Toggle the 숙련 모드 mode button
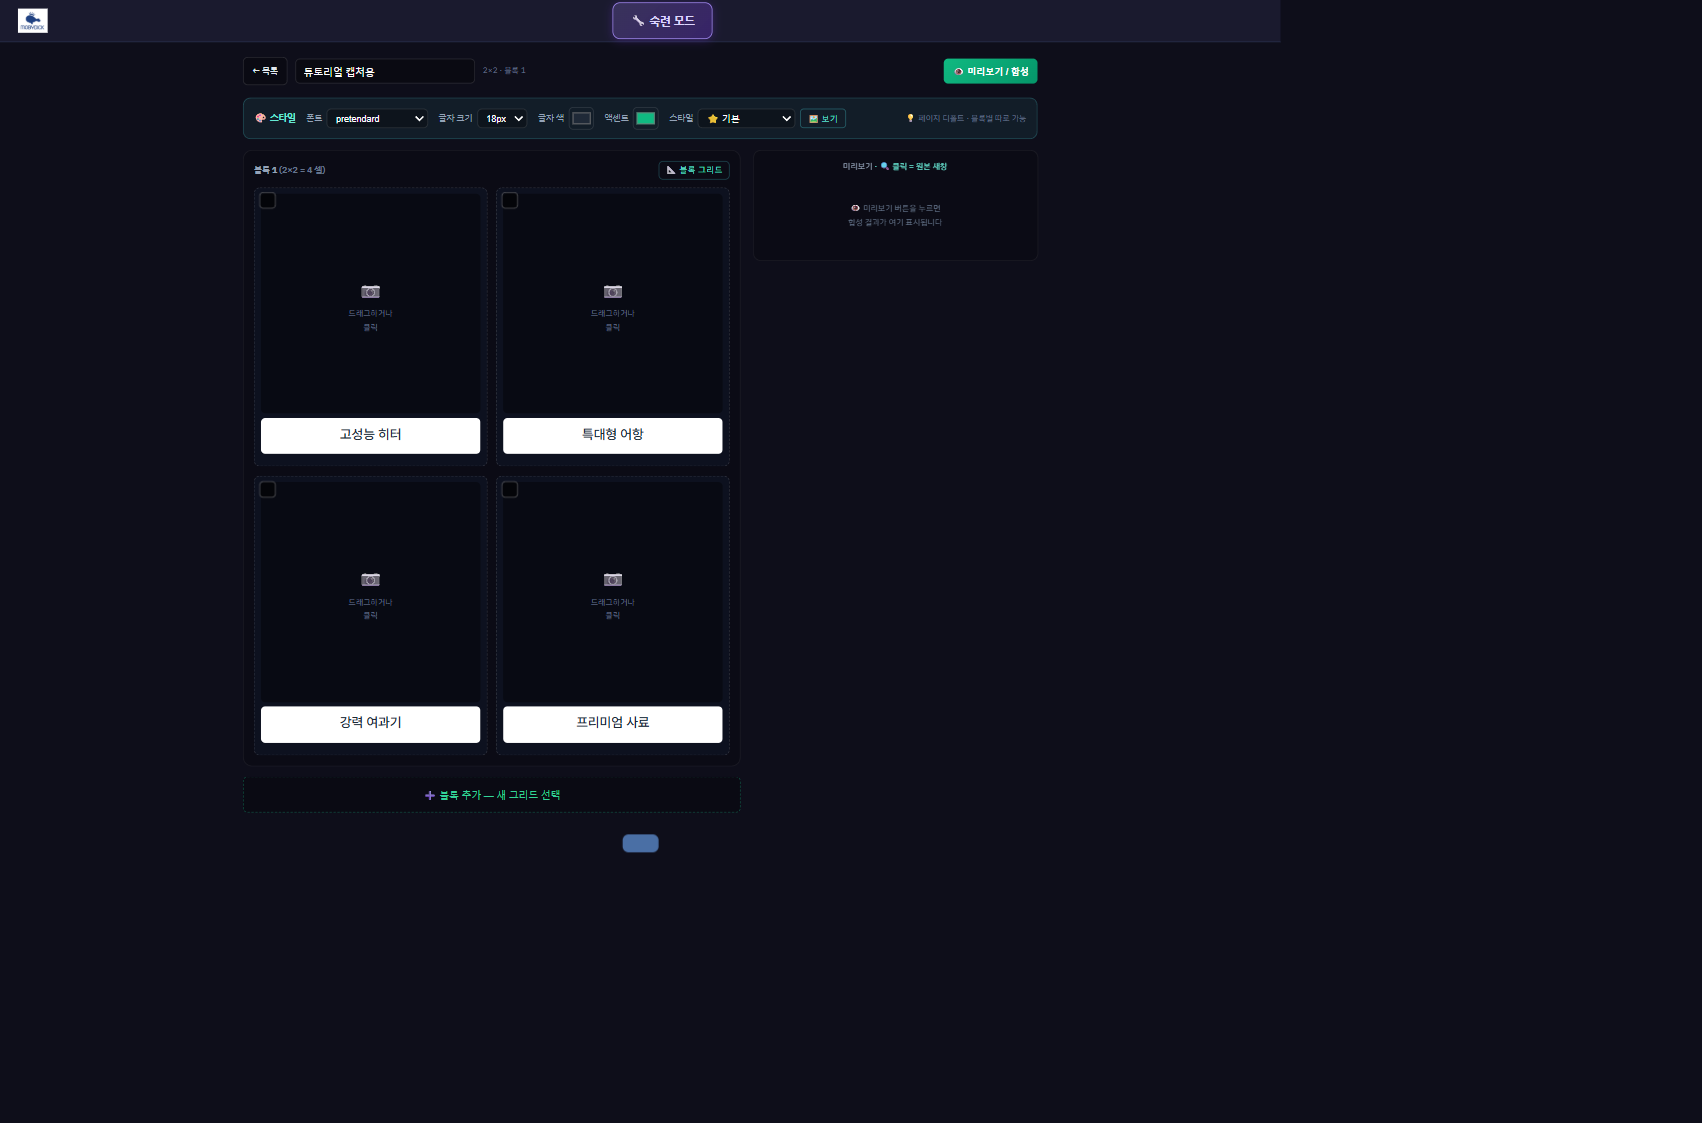The height and width of the screenshot is (1123, 1702). 662,21
